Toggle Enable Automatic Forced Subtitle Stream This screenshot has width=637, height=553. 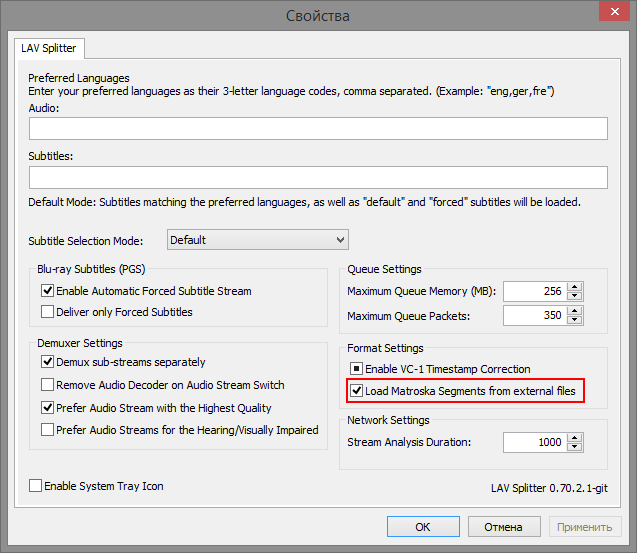(48, 291)
